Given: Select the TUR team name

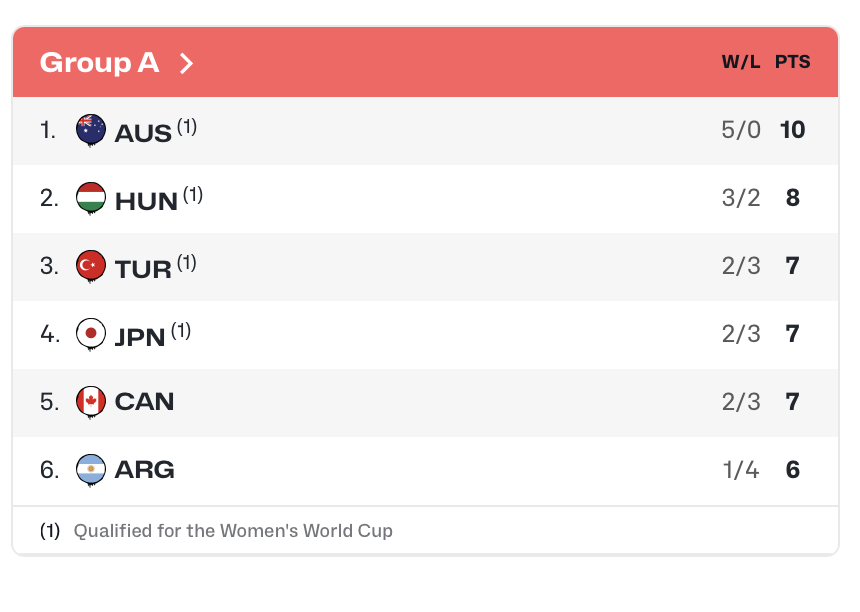Looking at the screenshot, I should click(x=143, y=268).
